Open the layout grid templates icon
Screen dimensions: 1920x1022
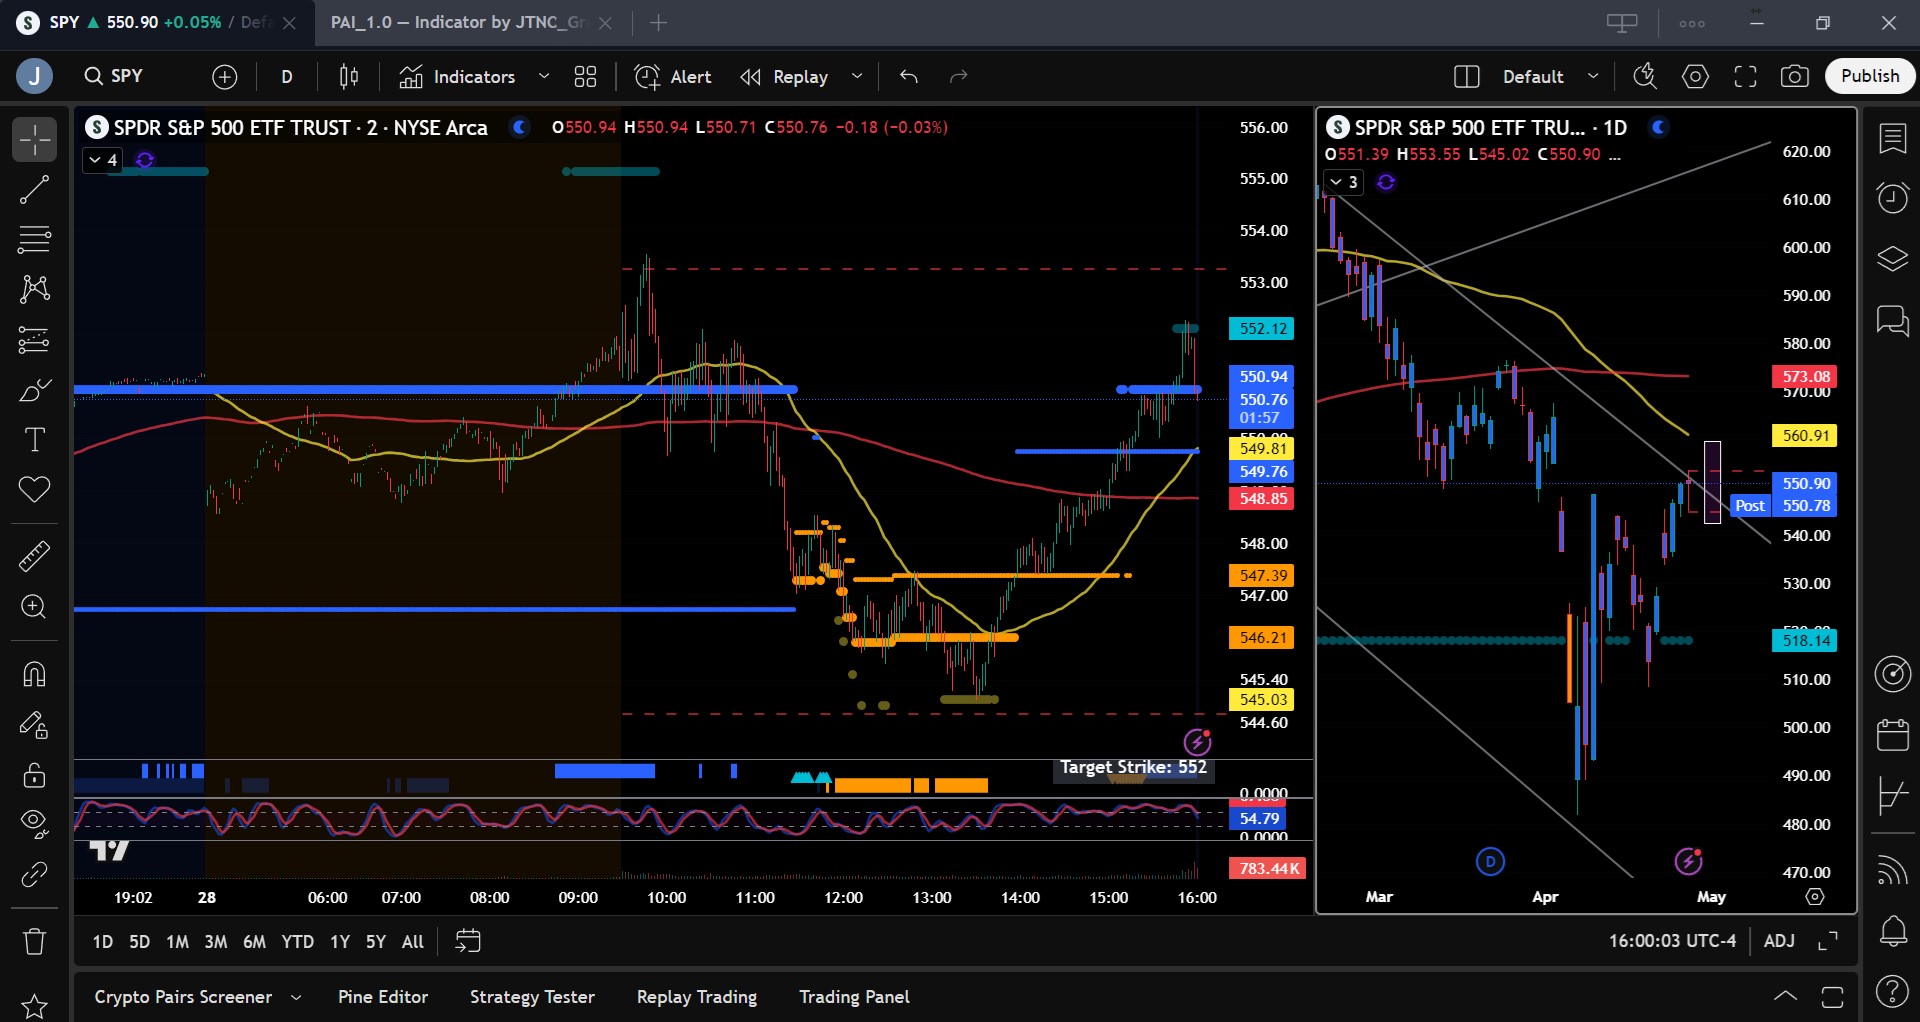[585, 77]
